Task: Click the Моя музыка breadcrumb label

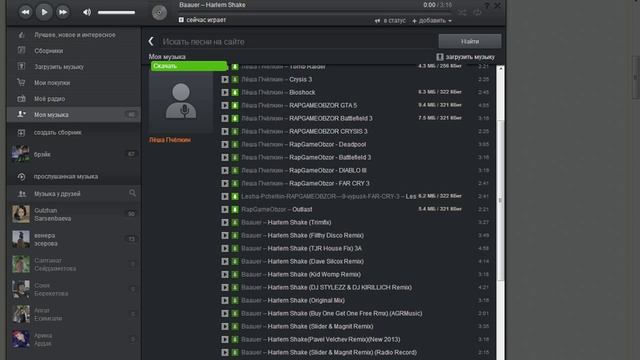Action: coord(167,57)
